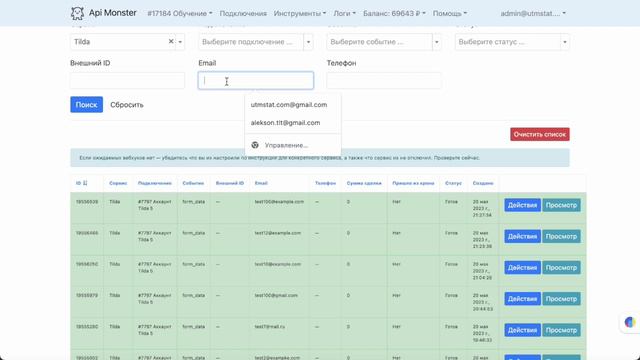Focus the Телефон input field
Image resolution: width=640 pixels, height=360 pixels.
pos(384,80)
